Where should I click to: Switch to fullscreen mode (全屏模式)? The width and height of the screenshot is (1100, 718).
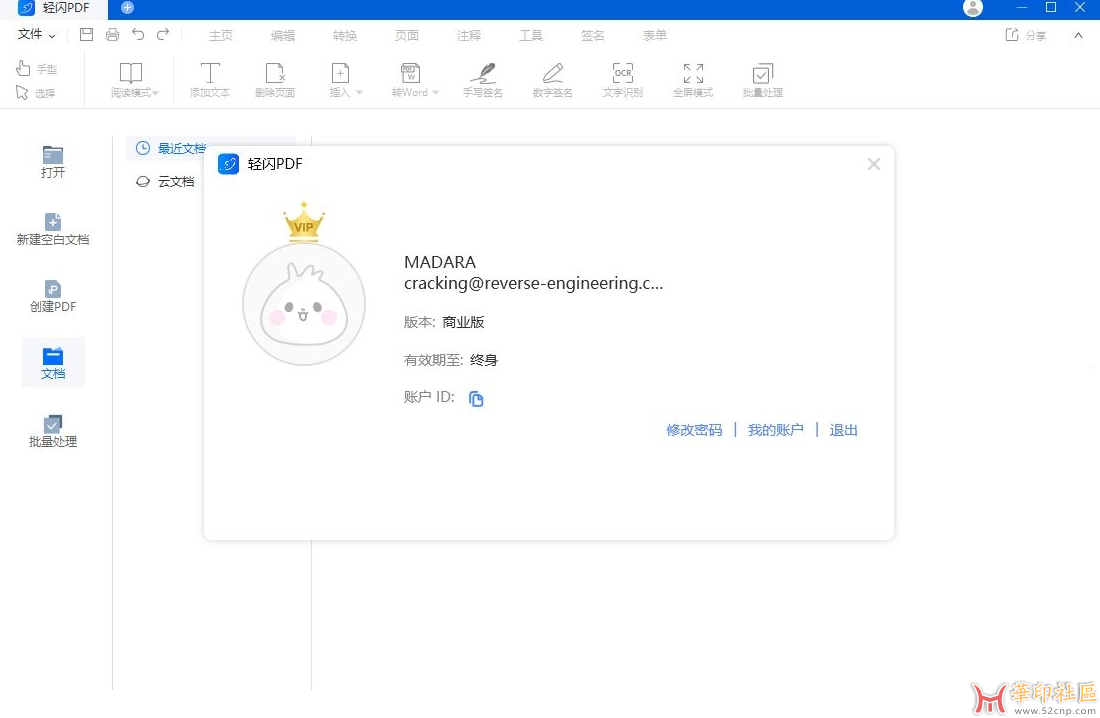693,80
